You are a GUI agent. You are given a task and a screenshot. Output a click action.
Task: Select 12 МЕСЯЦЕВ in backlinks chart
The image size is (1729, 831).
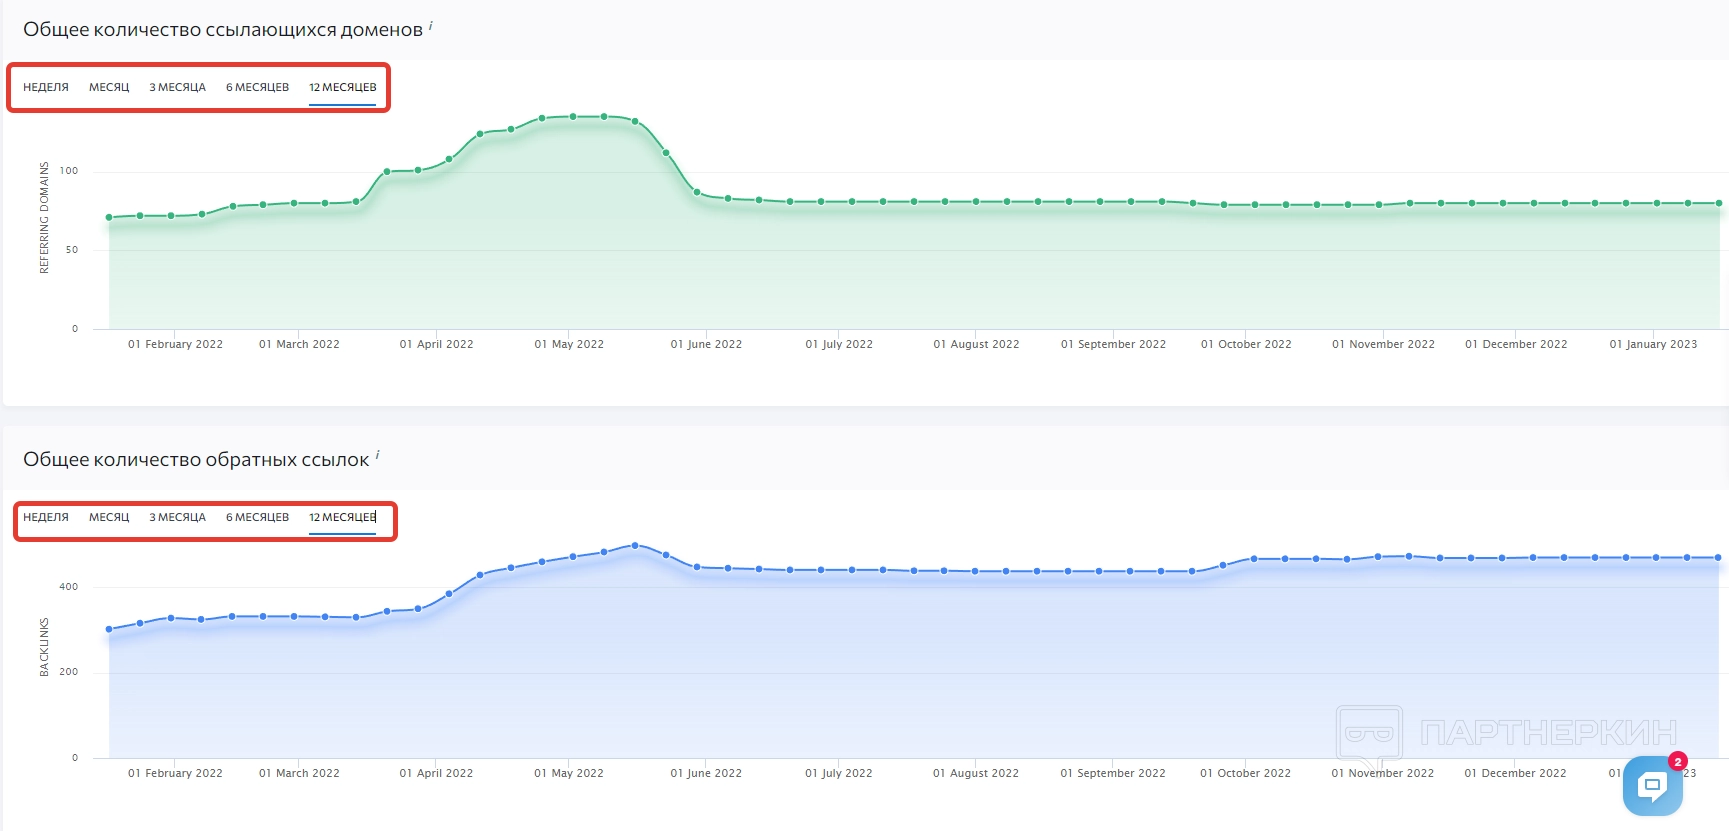click(x=343, y=517)
